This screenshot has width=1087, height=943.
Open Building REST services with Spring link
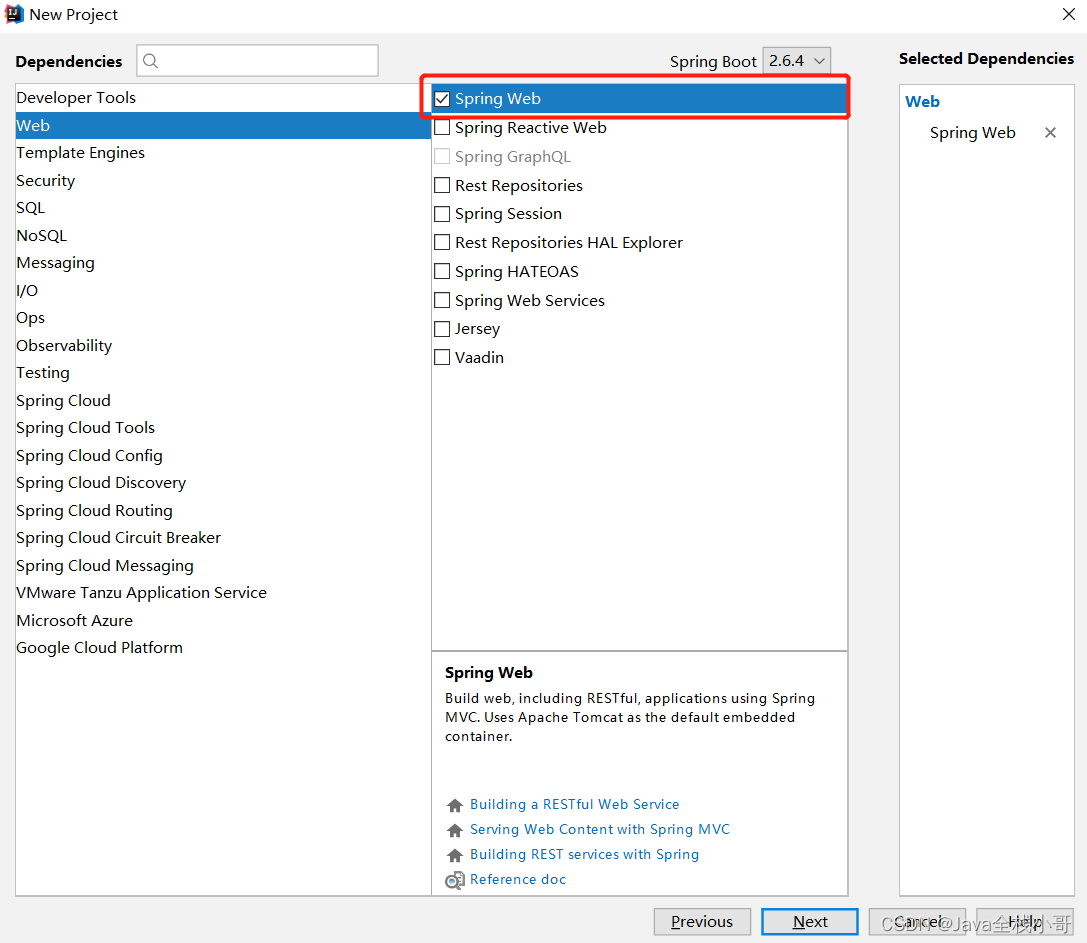pos(584,854)
